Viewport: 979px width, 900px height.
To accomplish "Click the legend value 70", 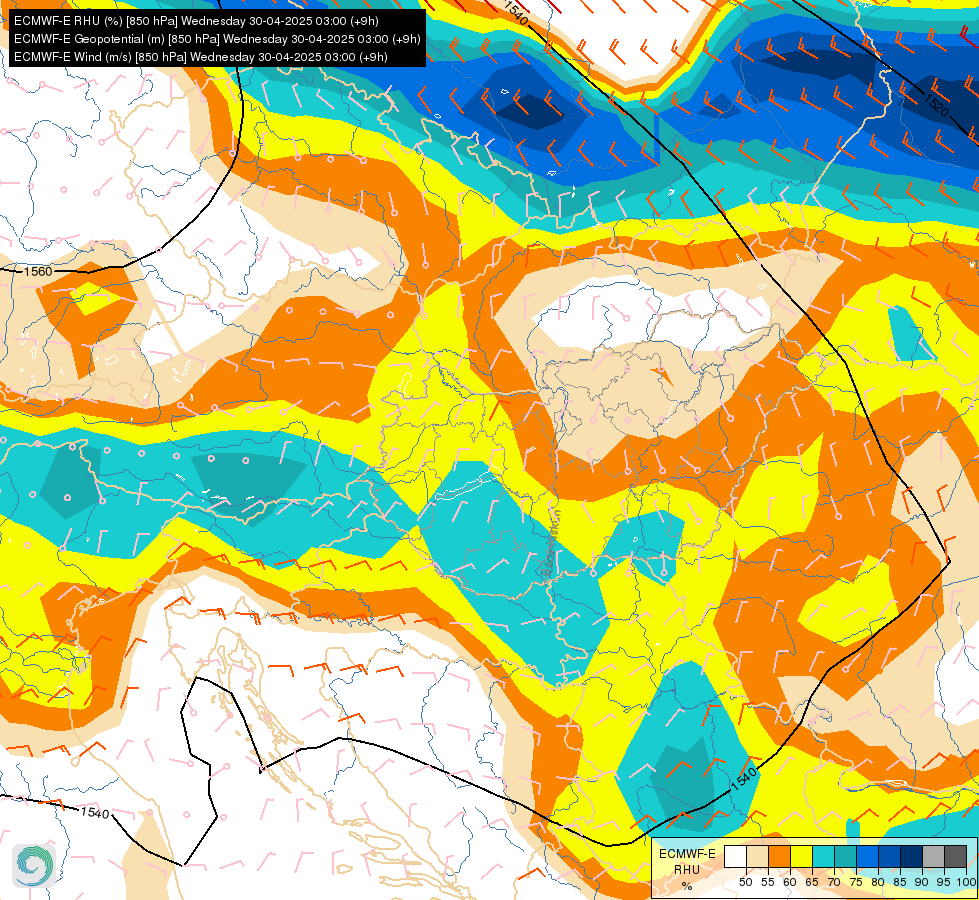I will click(x=834, y=882).
